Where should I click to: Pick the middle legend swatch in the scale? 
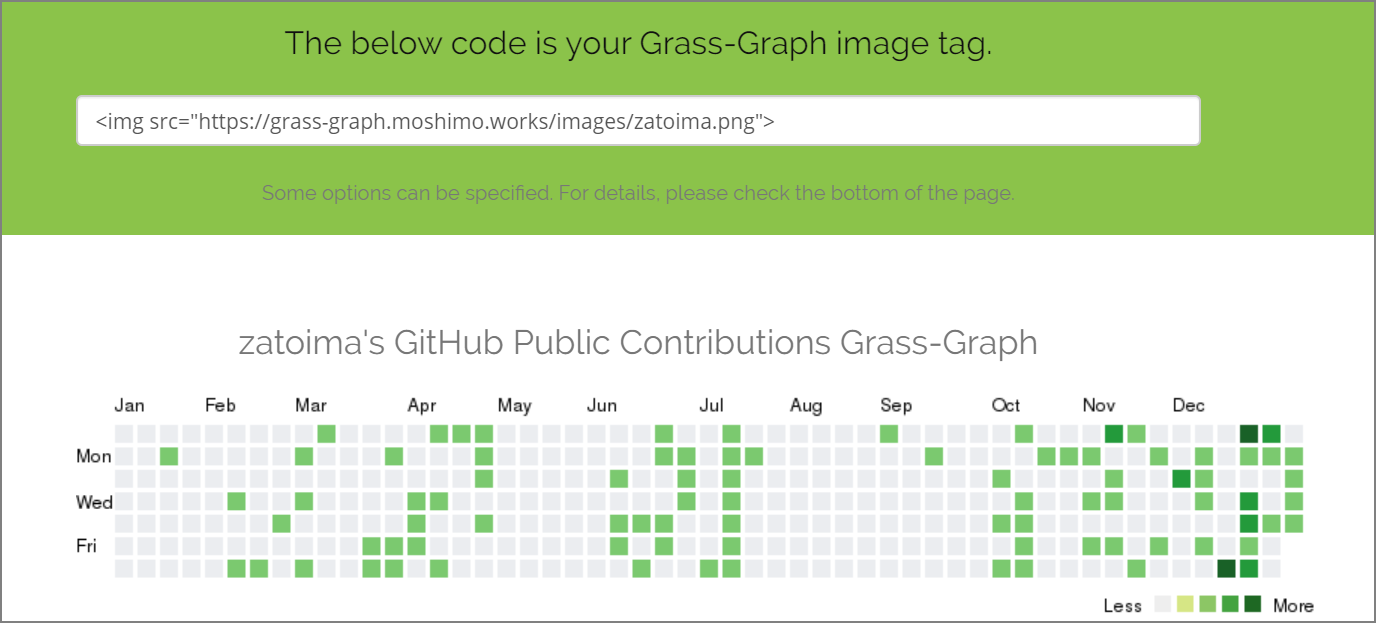coord(1207,604)
